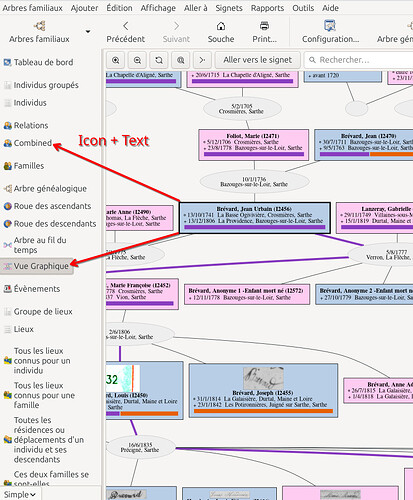Click the zoom best fit icon

181,60
